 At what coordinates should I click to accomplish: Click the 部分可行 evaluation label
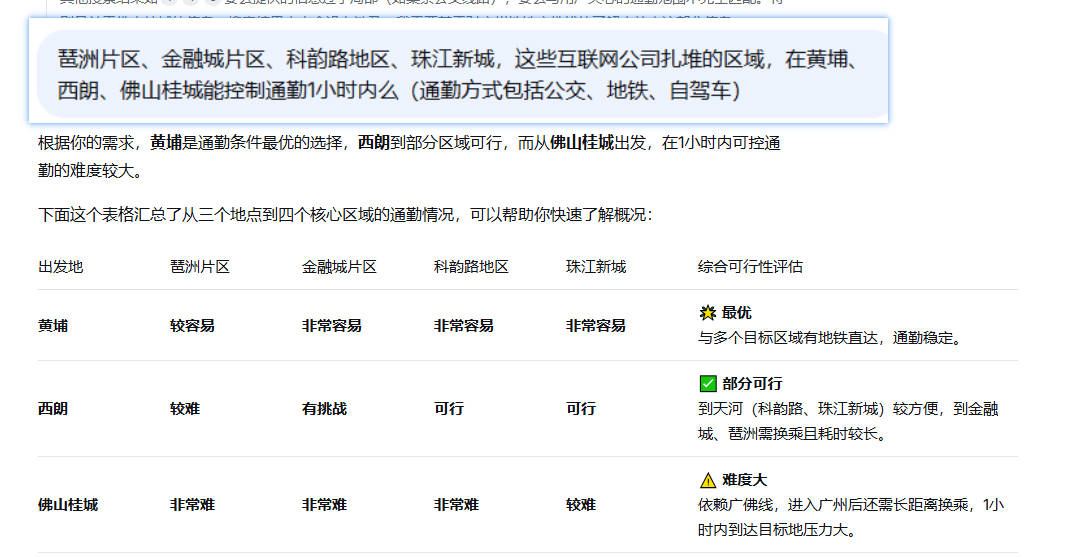click(x=752, y=384)
